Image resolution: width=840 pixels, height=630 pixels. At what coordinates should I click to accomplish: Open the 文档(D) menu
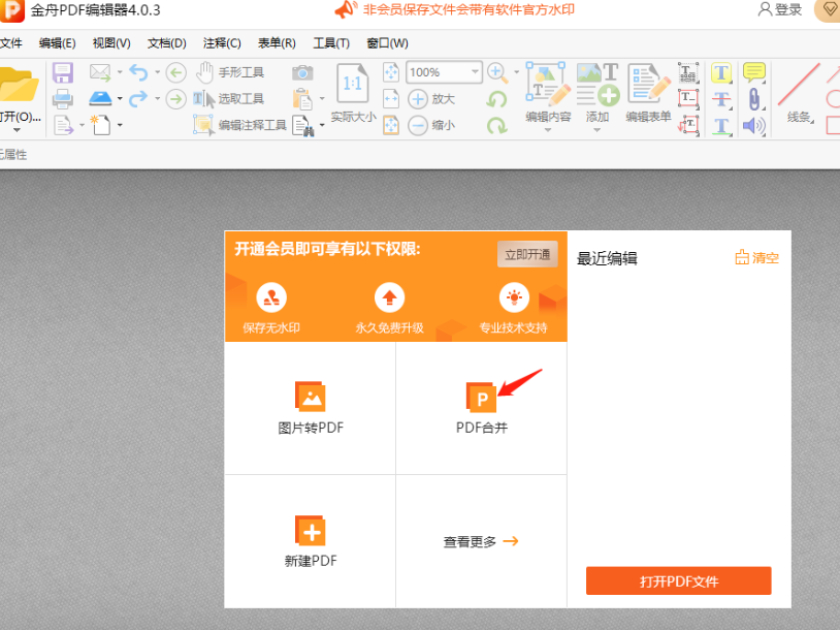click(167, 43)
